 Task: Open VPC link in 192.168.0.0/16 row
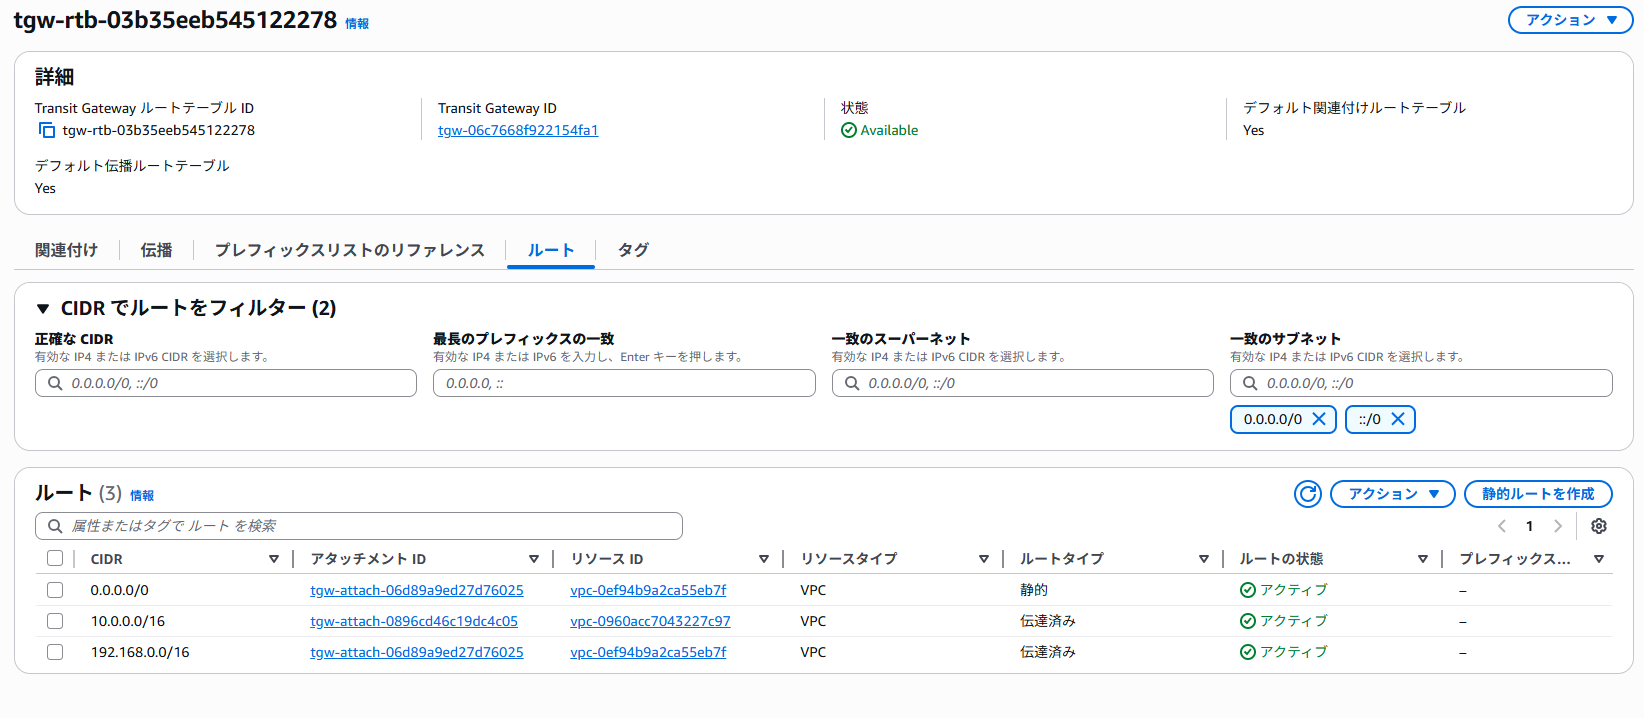(648, 652)
